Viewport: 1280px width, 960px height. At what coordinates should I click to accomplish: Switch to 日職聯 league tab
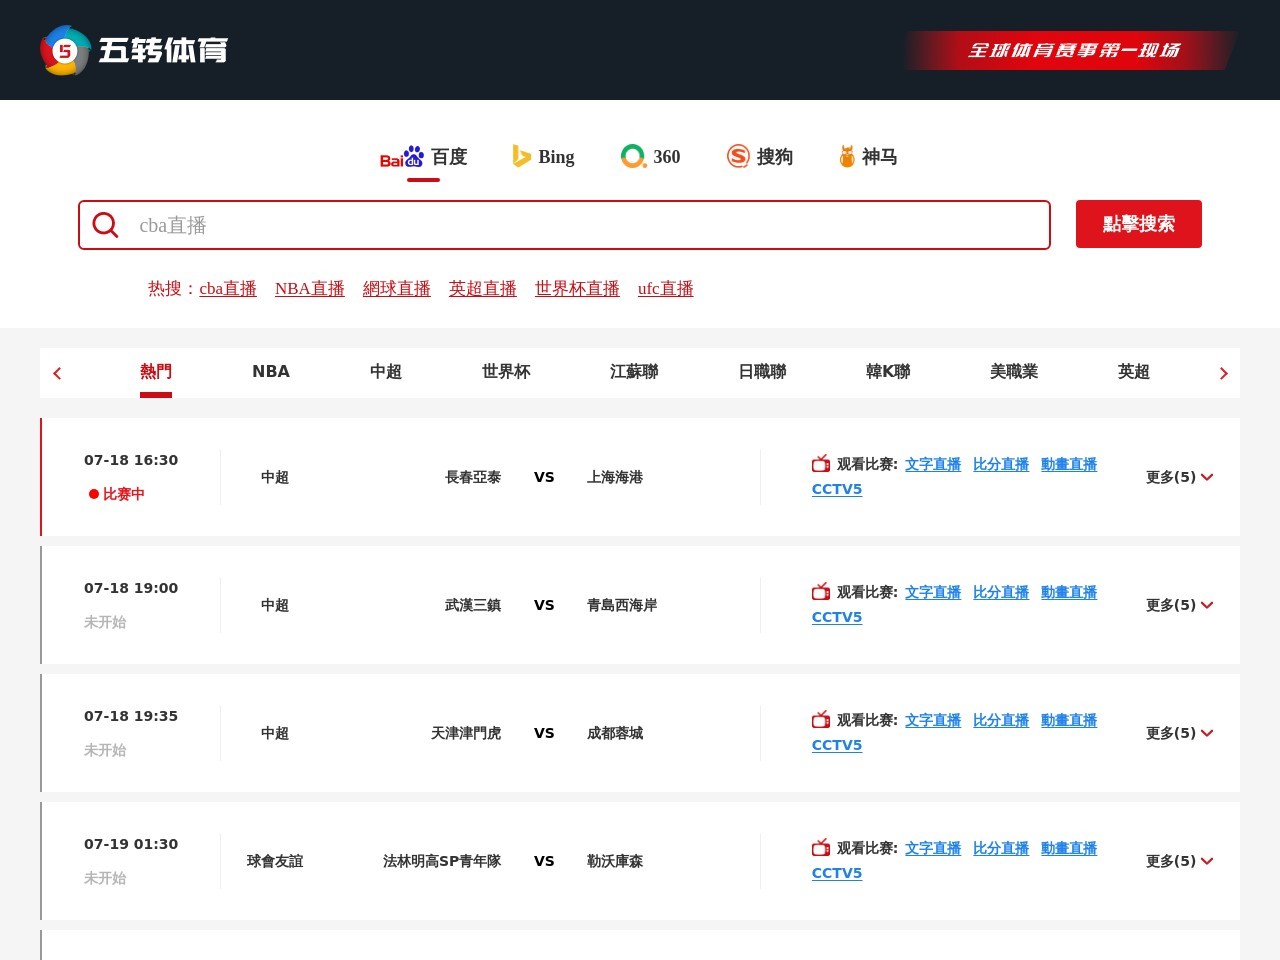tap(762, 372)
